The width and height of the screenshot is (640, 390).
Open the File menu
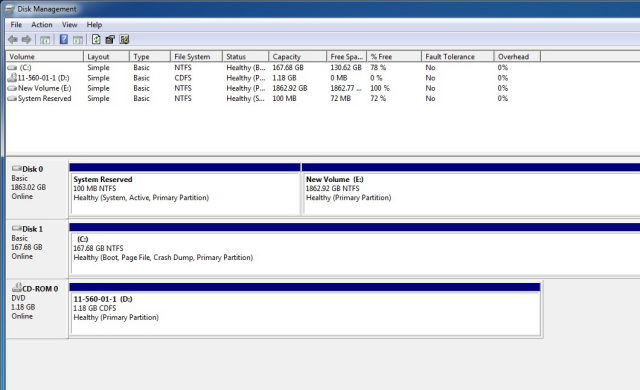click(x=16, y=25)
